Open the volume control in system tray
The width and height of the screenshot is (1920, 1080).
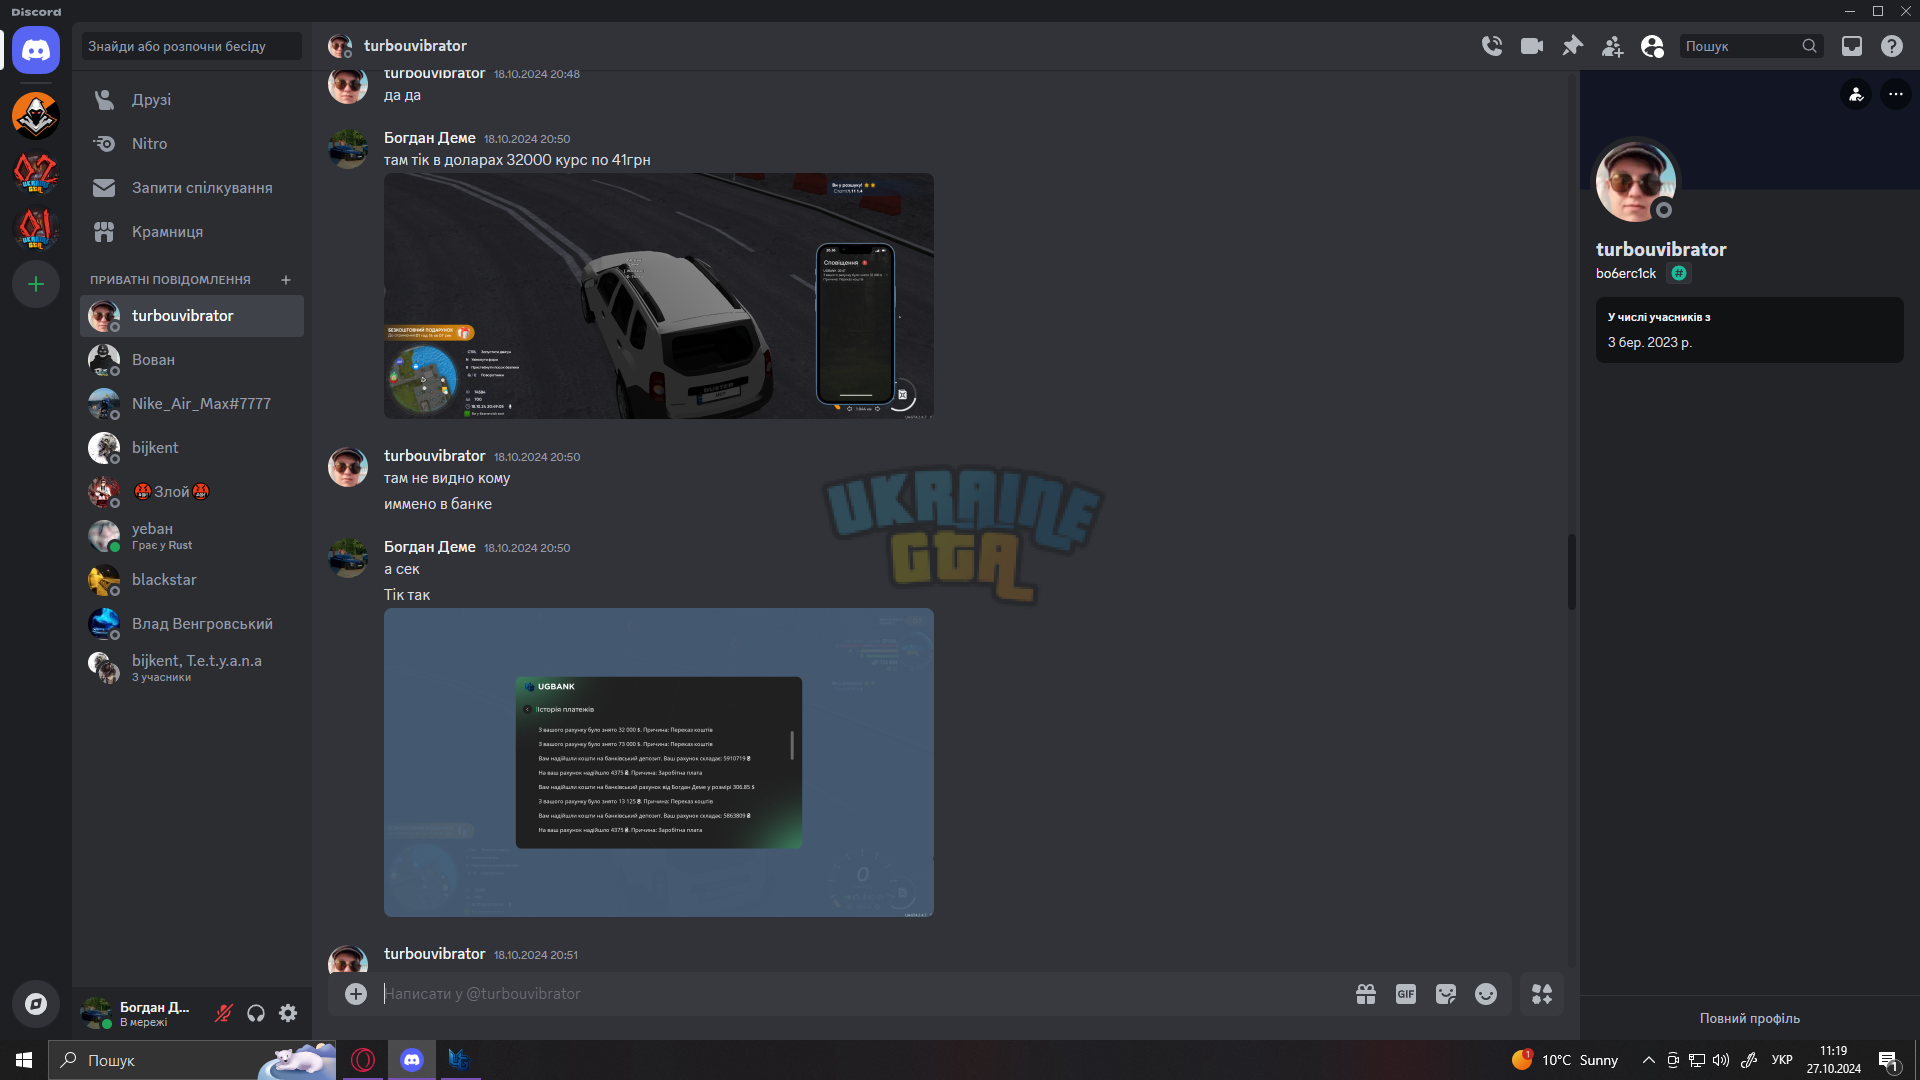tap(1720, 1060)
